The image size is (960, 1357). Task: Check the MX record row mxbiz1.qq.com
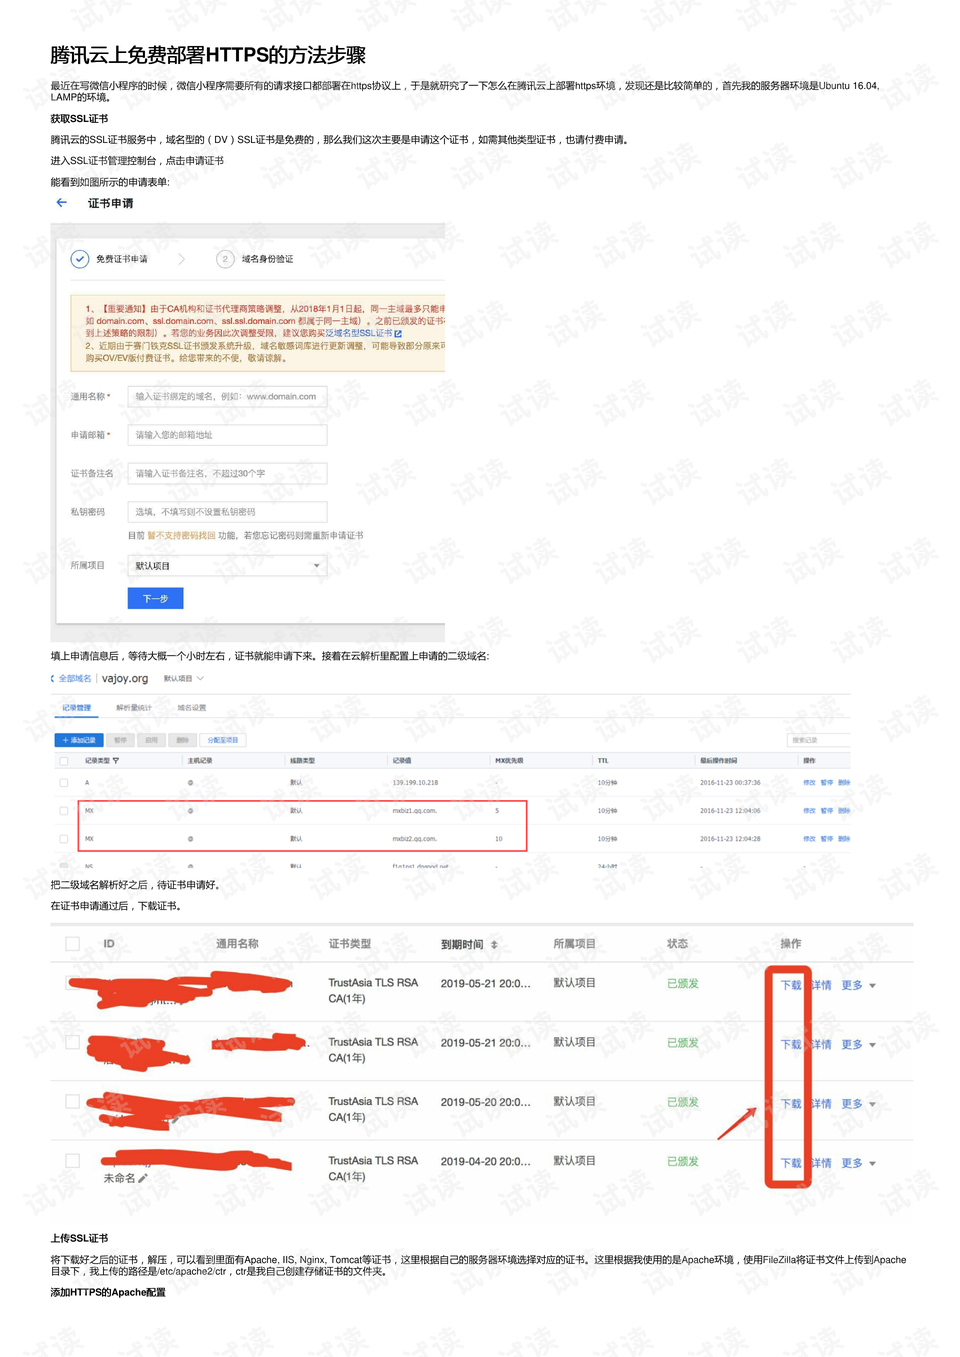point(64,811)
